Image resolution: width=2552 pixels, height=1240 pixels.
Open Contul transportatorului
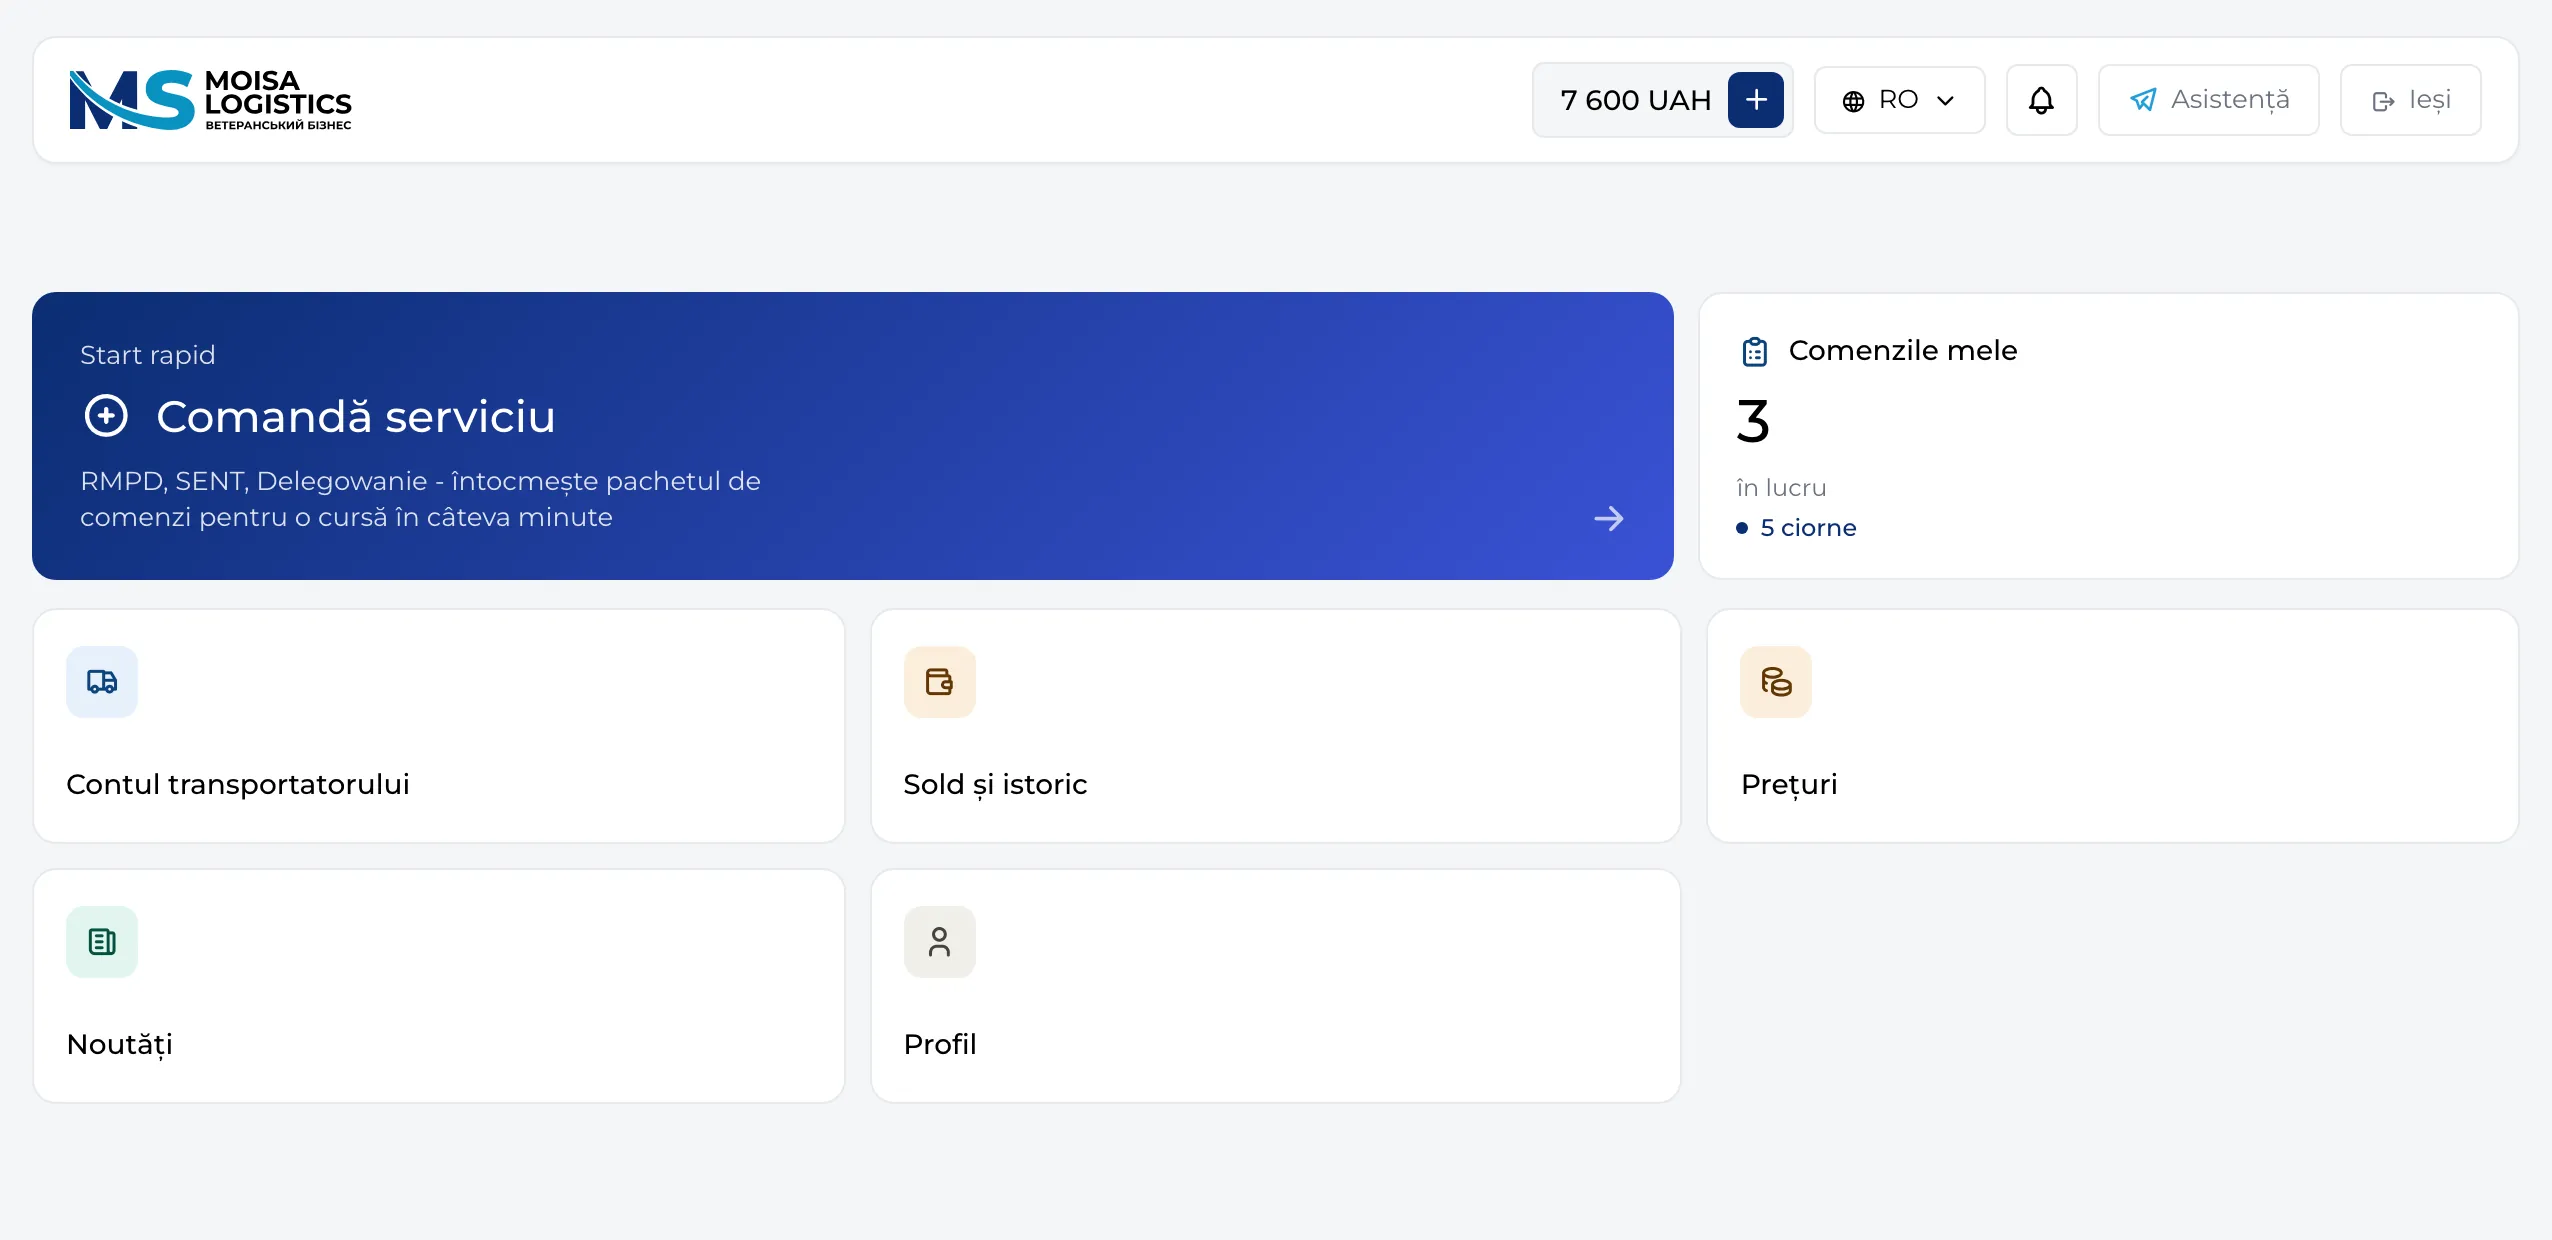pyautogui.click(x=439, y=726)
